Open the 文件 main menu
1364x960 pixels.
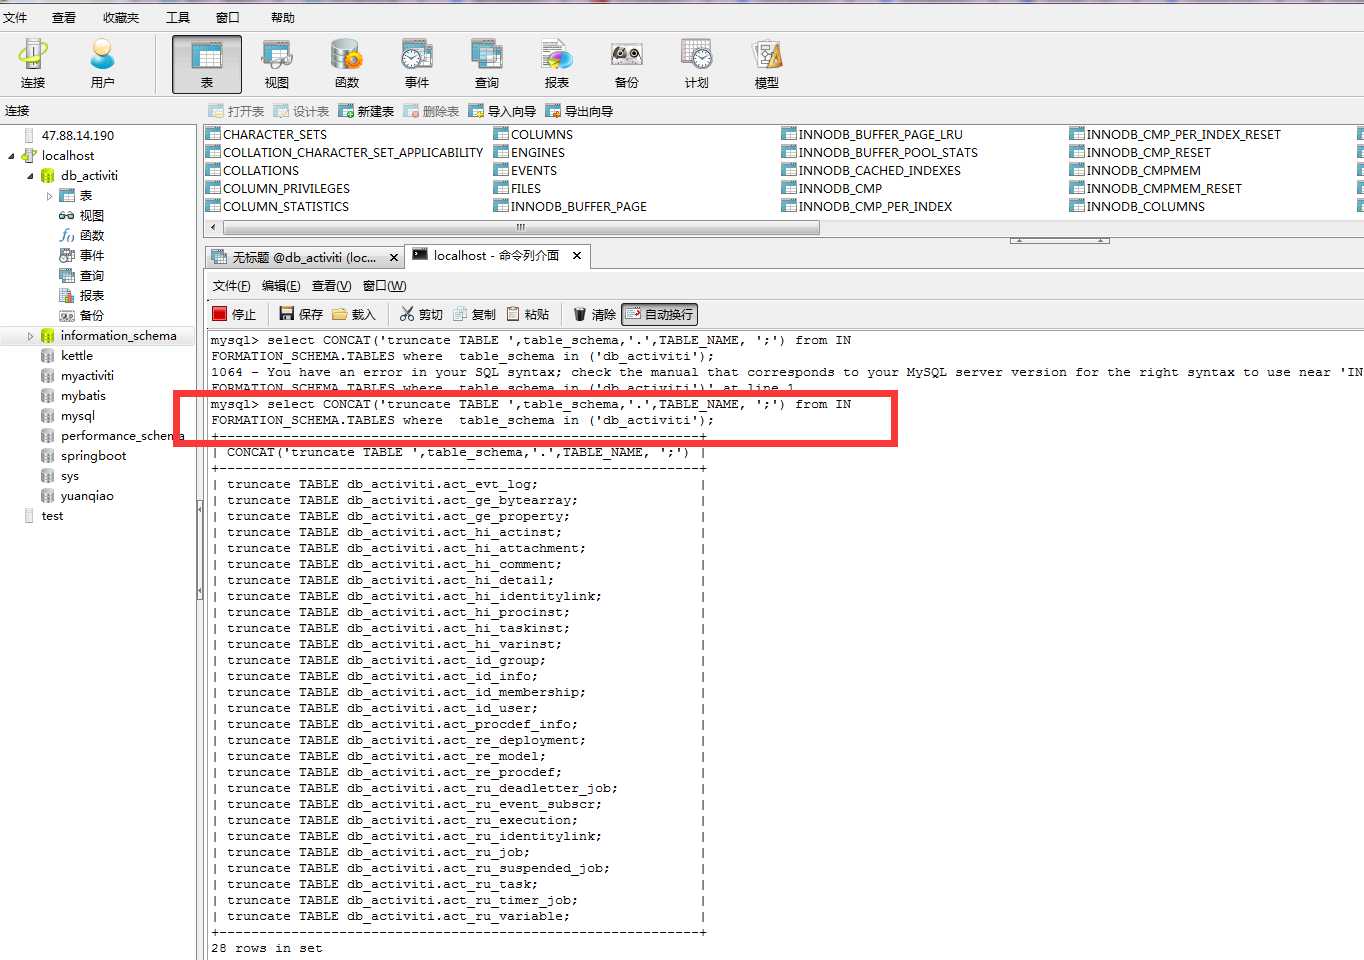(15, 17)
